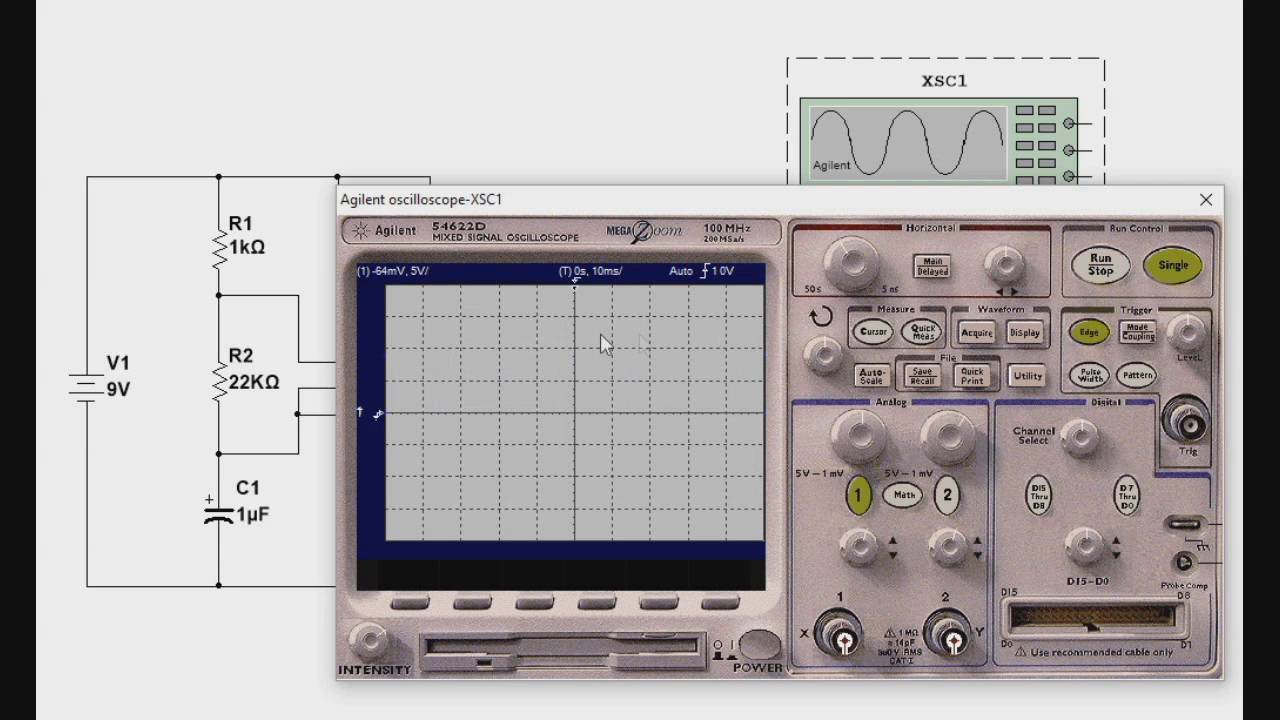The width and height of the screenshot is (1280, 720).
Task: Click the 'Auto' trigger mode readout
Action: click(681, 271)
